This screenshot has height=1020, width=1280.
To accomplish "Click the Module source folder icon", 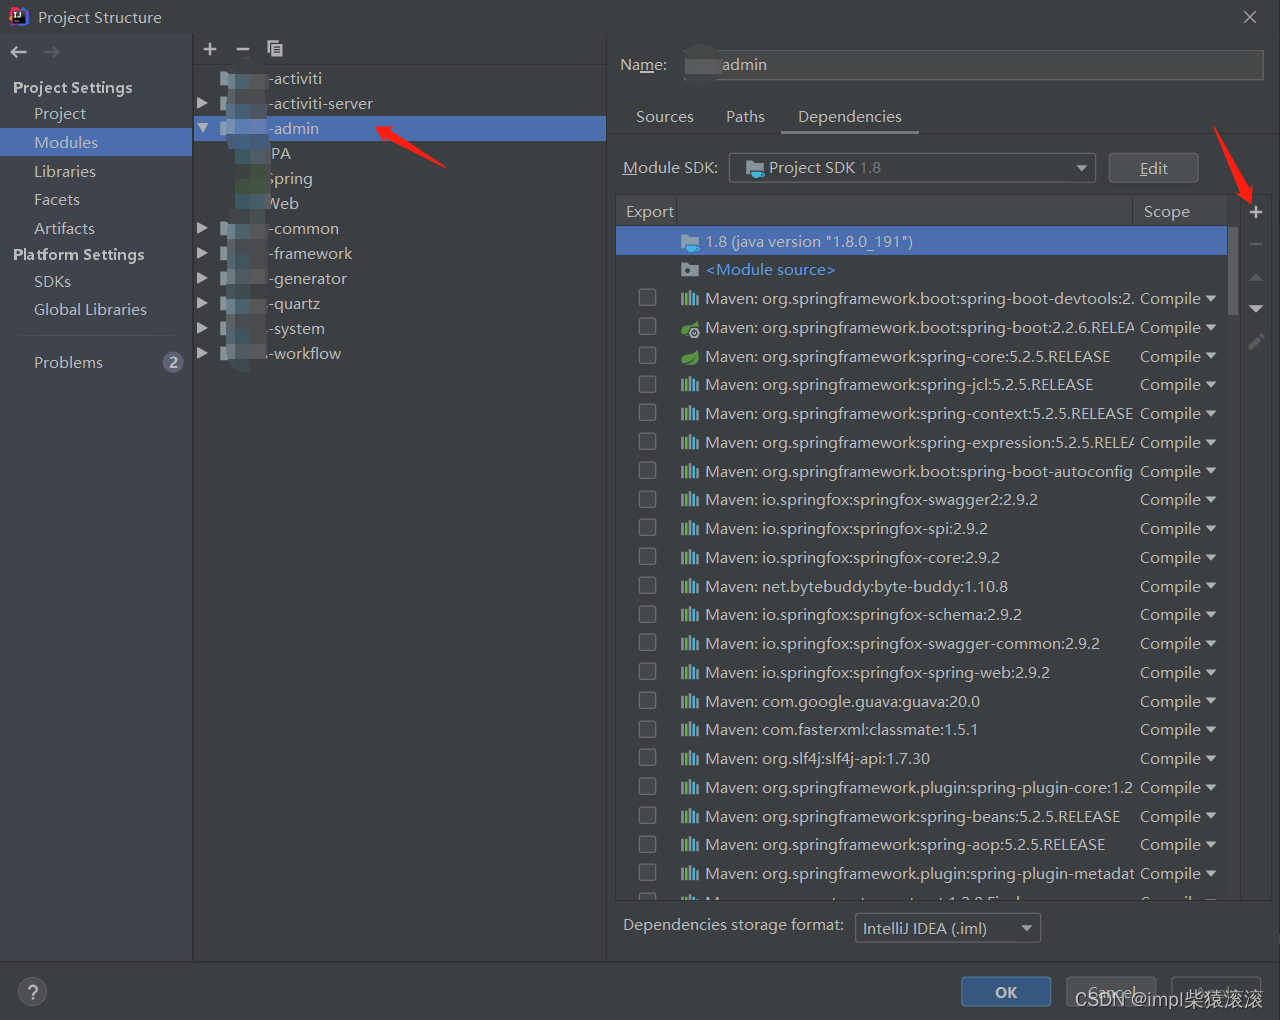I will [x=690, y=270].
